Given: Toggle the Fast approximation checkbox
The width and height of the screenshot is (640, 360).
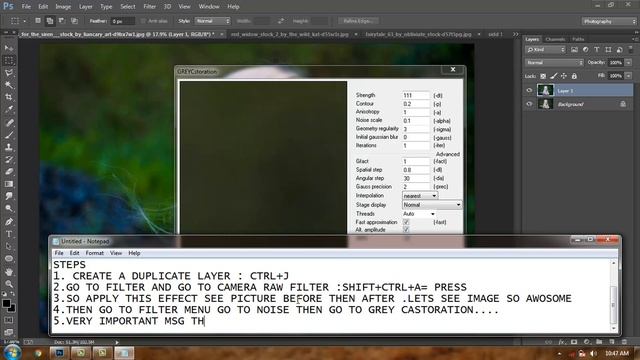Looking at the screenshot, I should [x=406, y=222].
